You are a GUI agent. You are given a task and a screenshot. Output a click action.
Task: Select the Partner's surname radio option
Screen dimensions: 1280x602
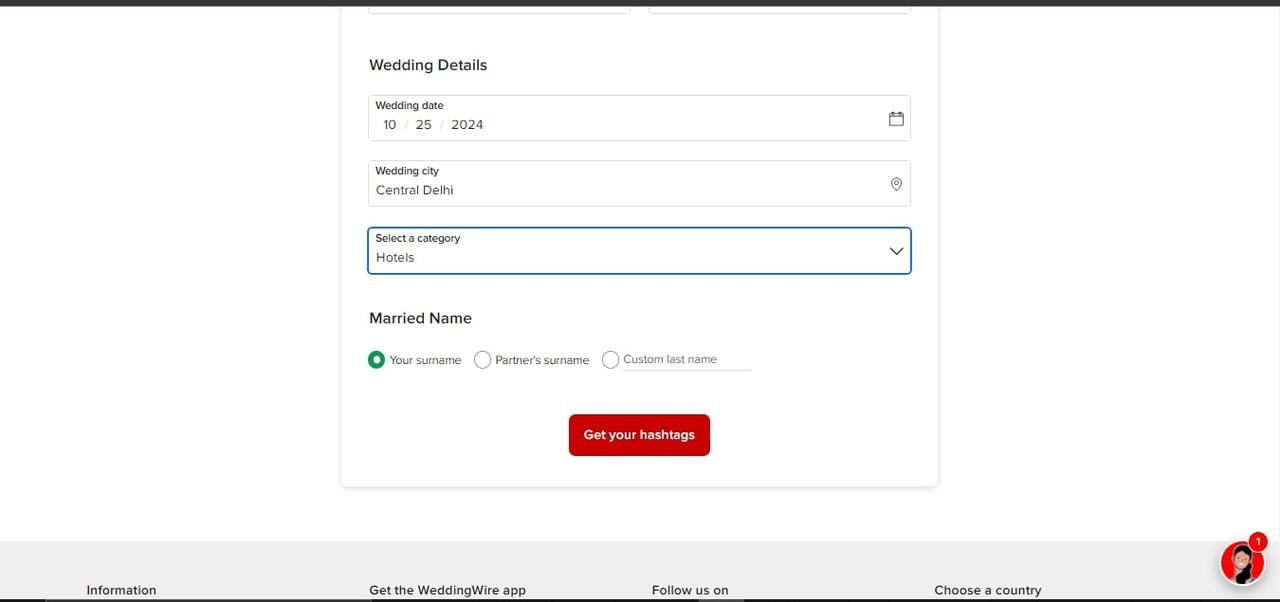point(482,360)
